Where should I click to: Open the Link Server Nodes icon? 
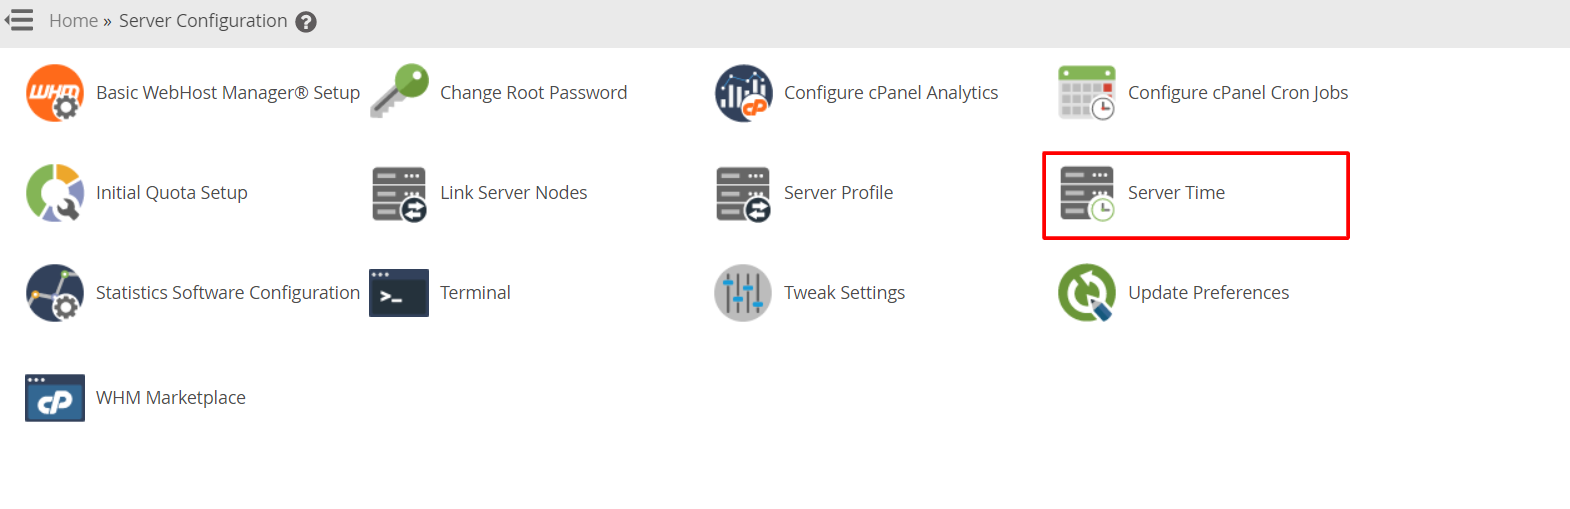pos(399,194)
